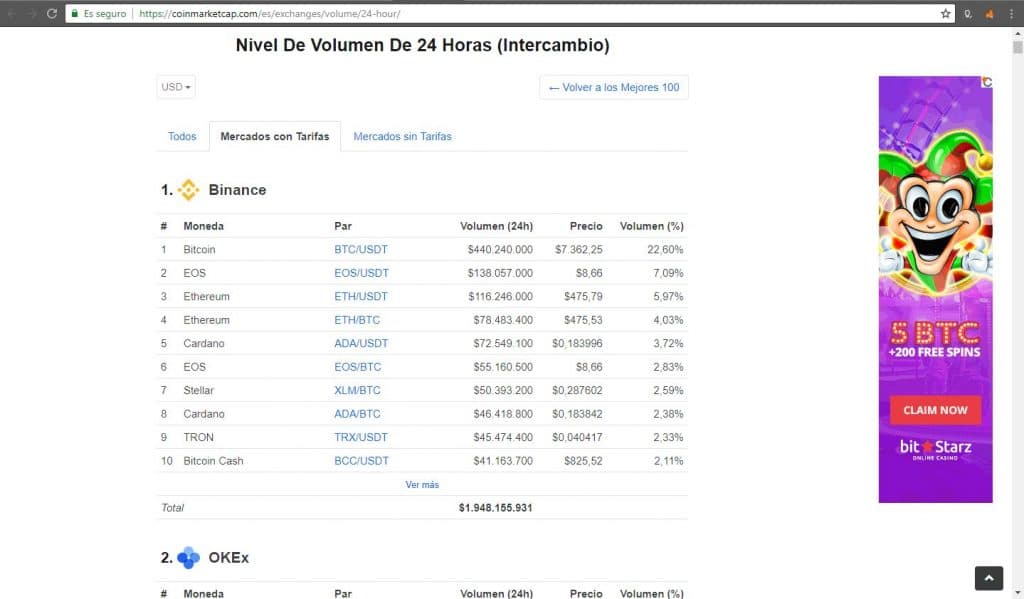
Task: Open the USD currency dropdown
Action: pyautogui.click(x=176, y=87)
